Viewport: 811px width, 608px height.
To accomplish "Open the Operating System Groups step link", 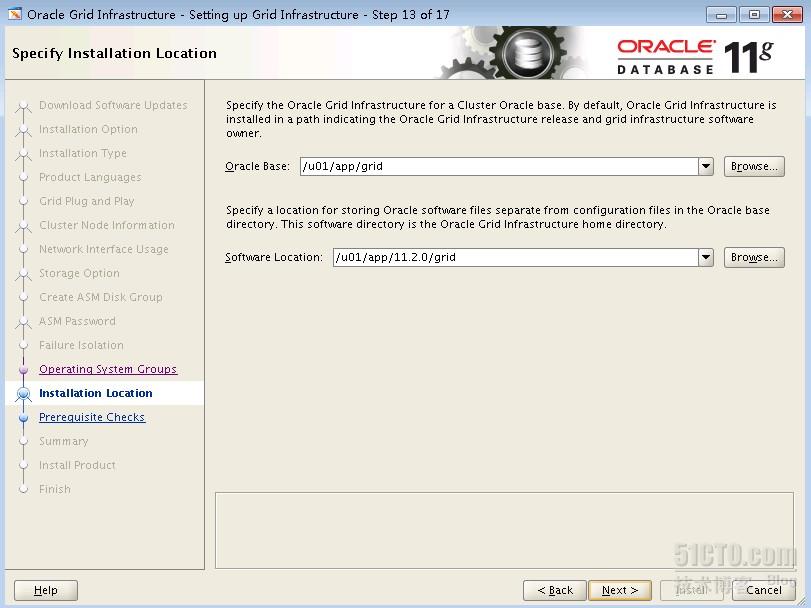I will (x=108, y=369).
